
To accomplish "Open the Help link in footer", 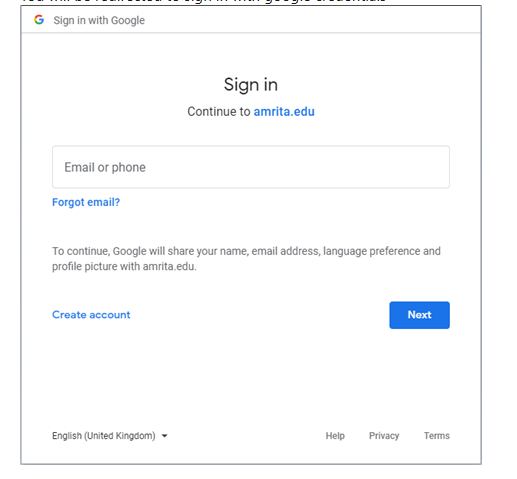I will click(x=335, y=436).
